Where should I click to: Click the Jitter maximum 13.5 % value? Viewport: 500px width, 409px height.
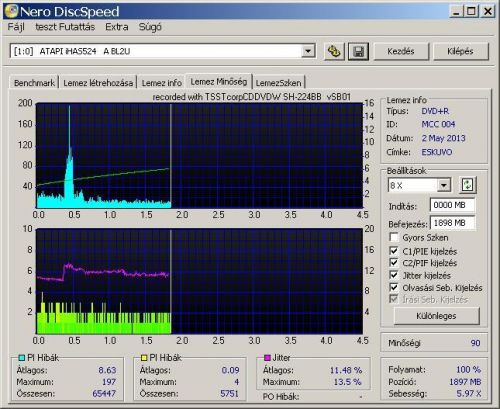[348, 382]
